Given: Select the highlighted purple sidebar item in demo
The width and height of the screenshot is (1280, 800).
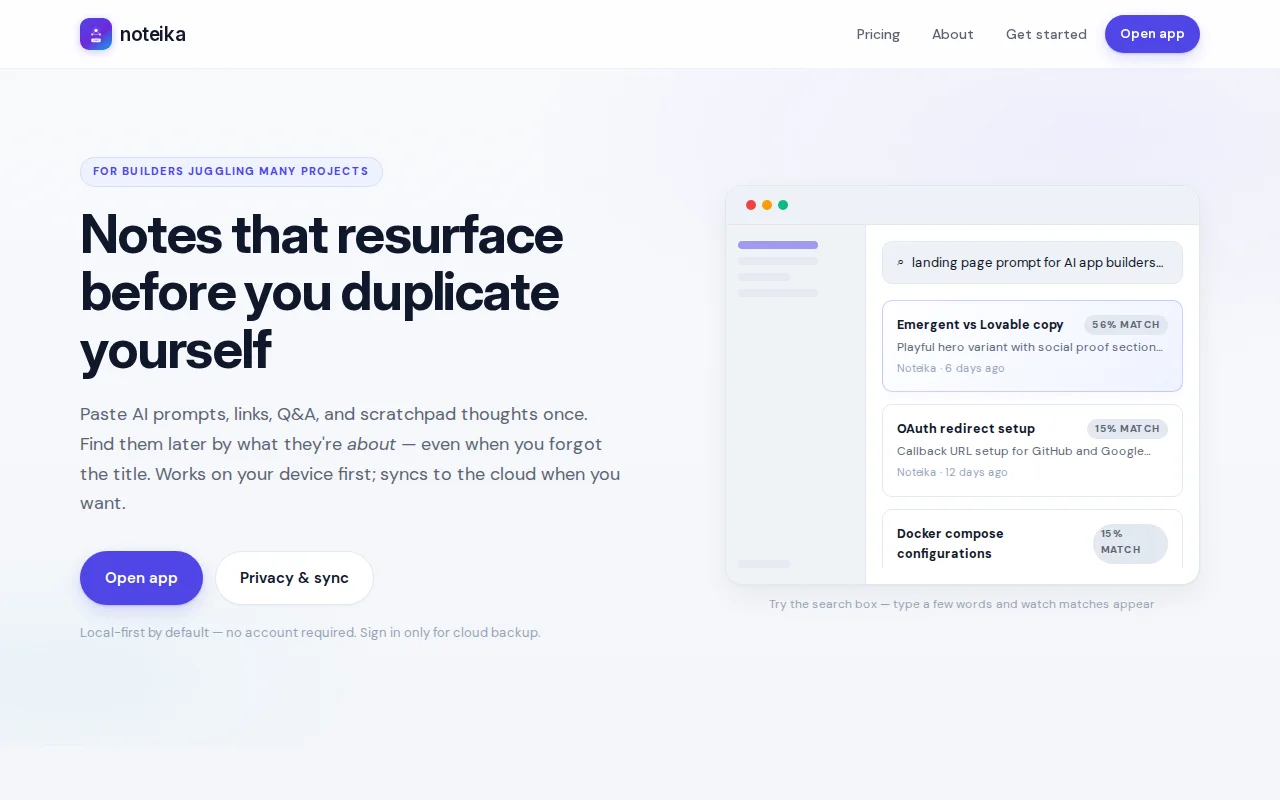Looking at the screenshot, I should click(x=778, y=245).
